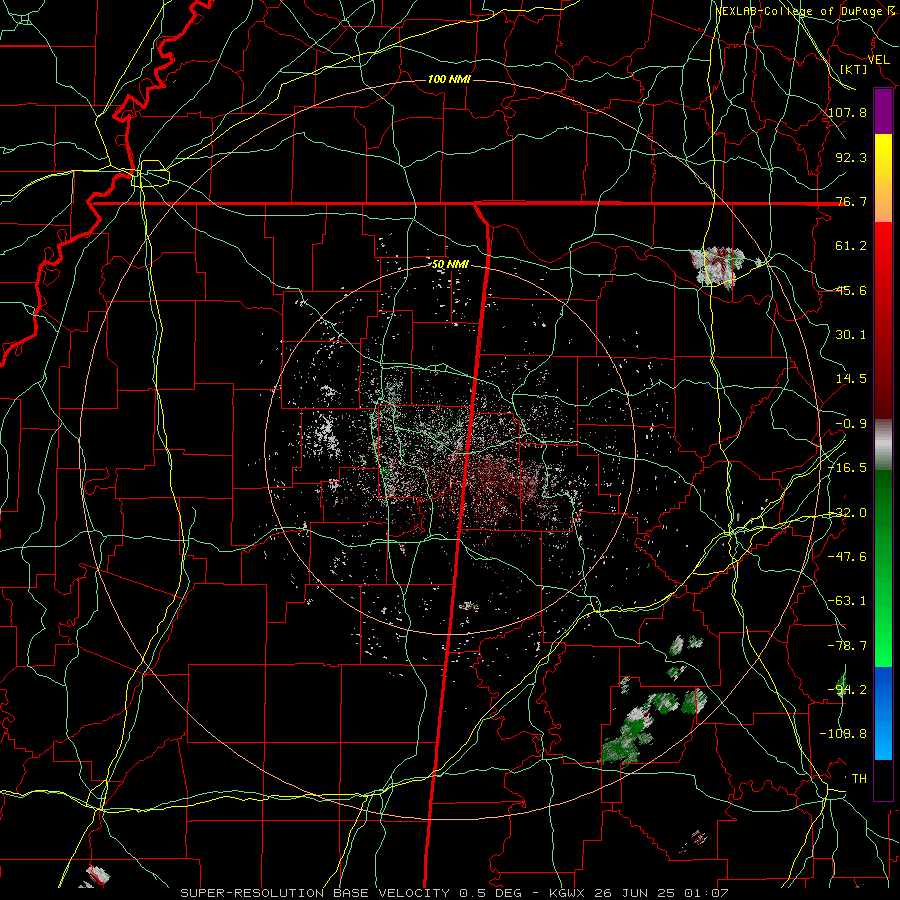The image size is (900, 900).
Task: Click the blue segment of velocity color bar
Action: (883, 713)
